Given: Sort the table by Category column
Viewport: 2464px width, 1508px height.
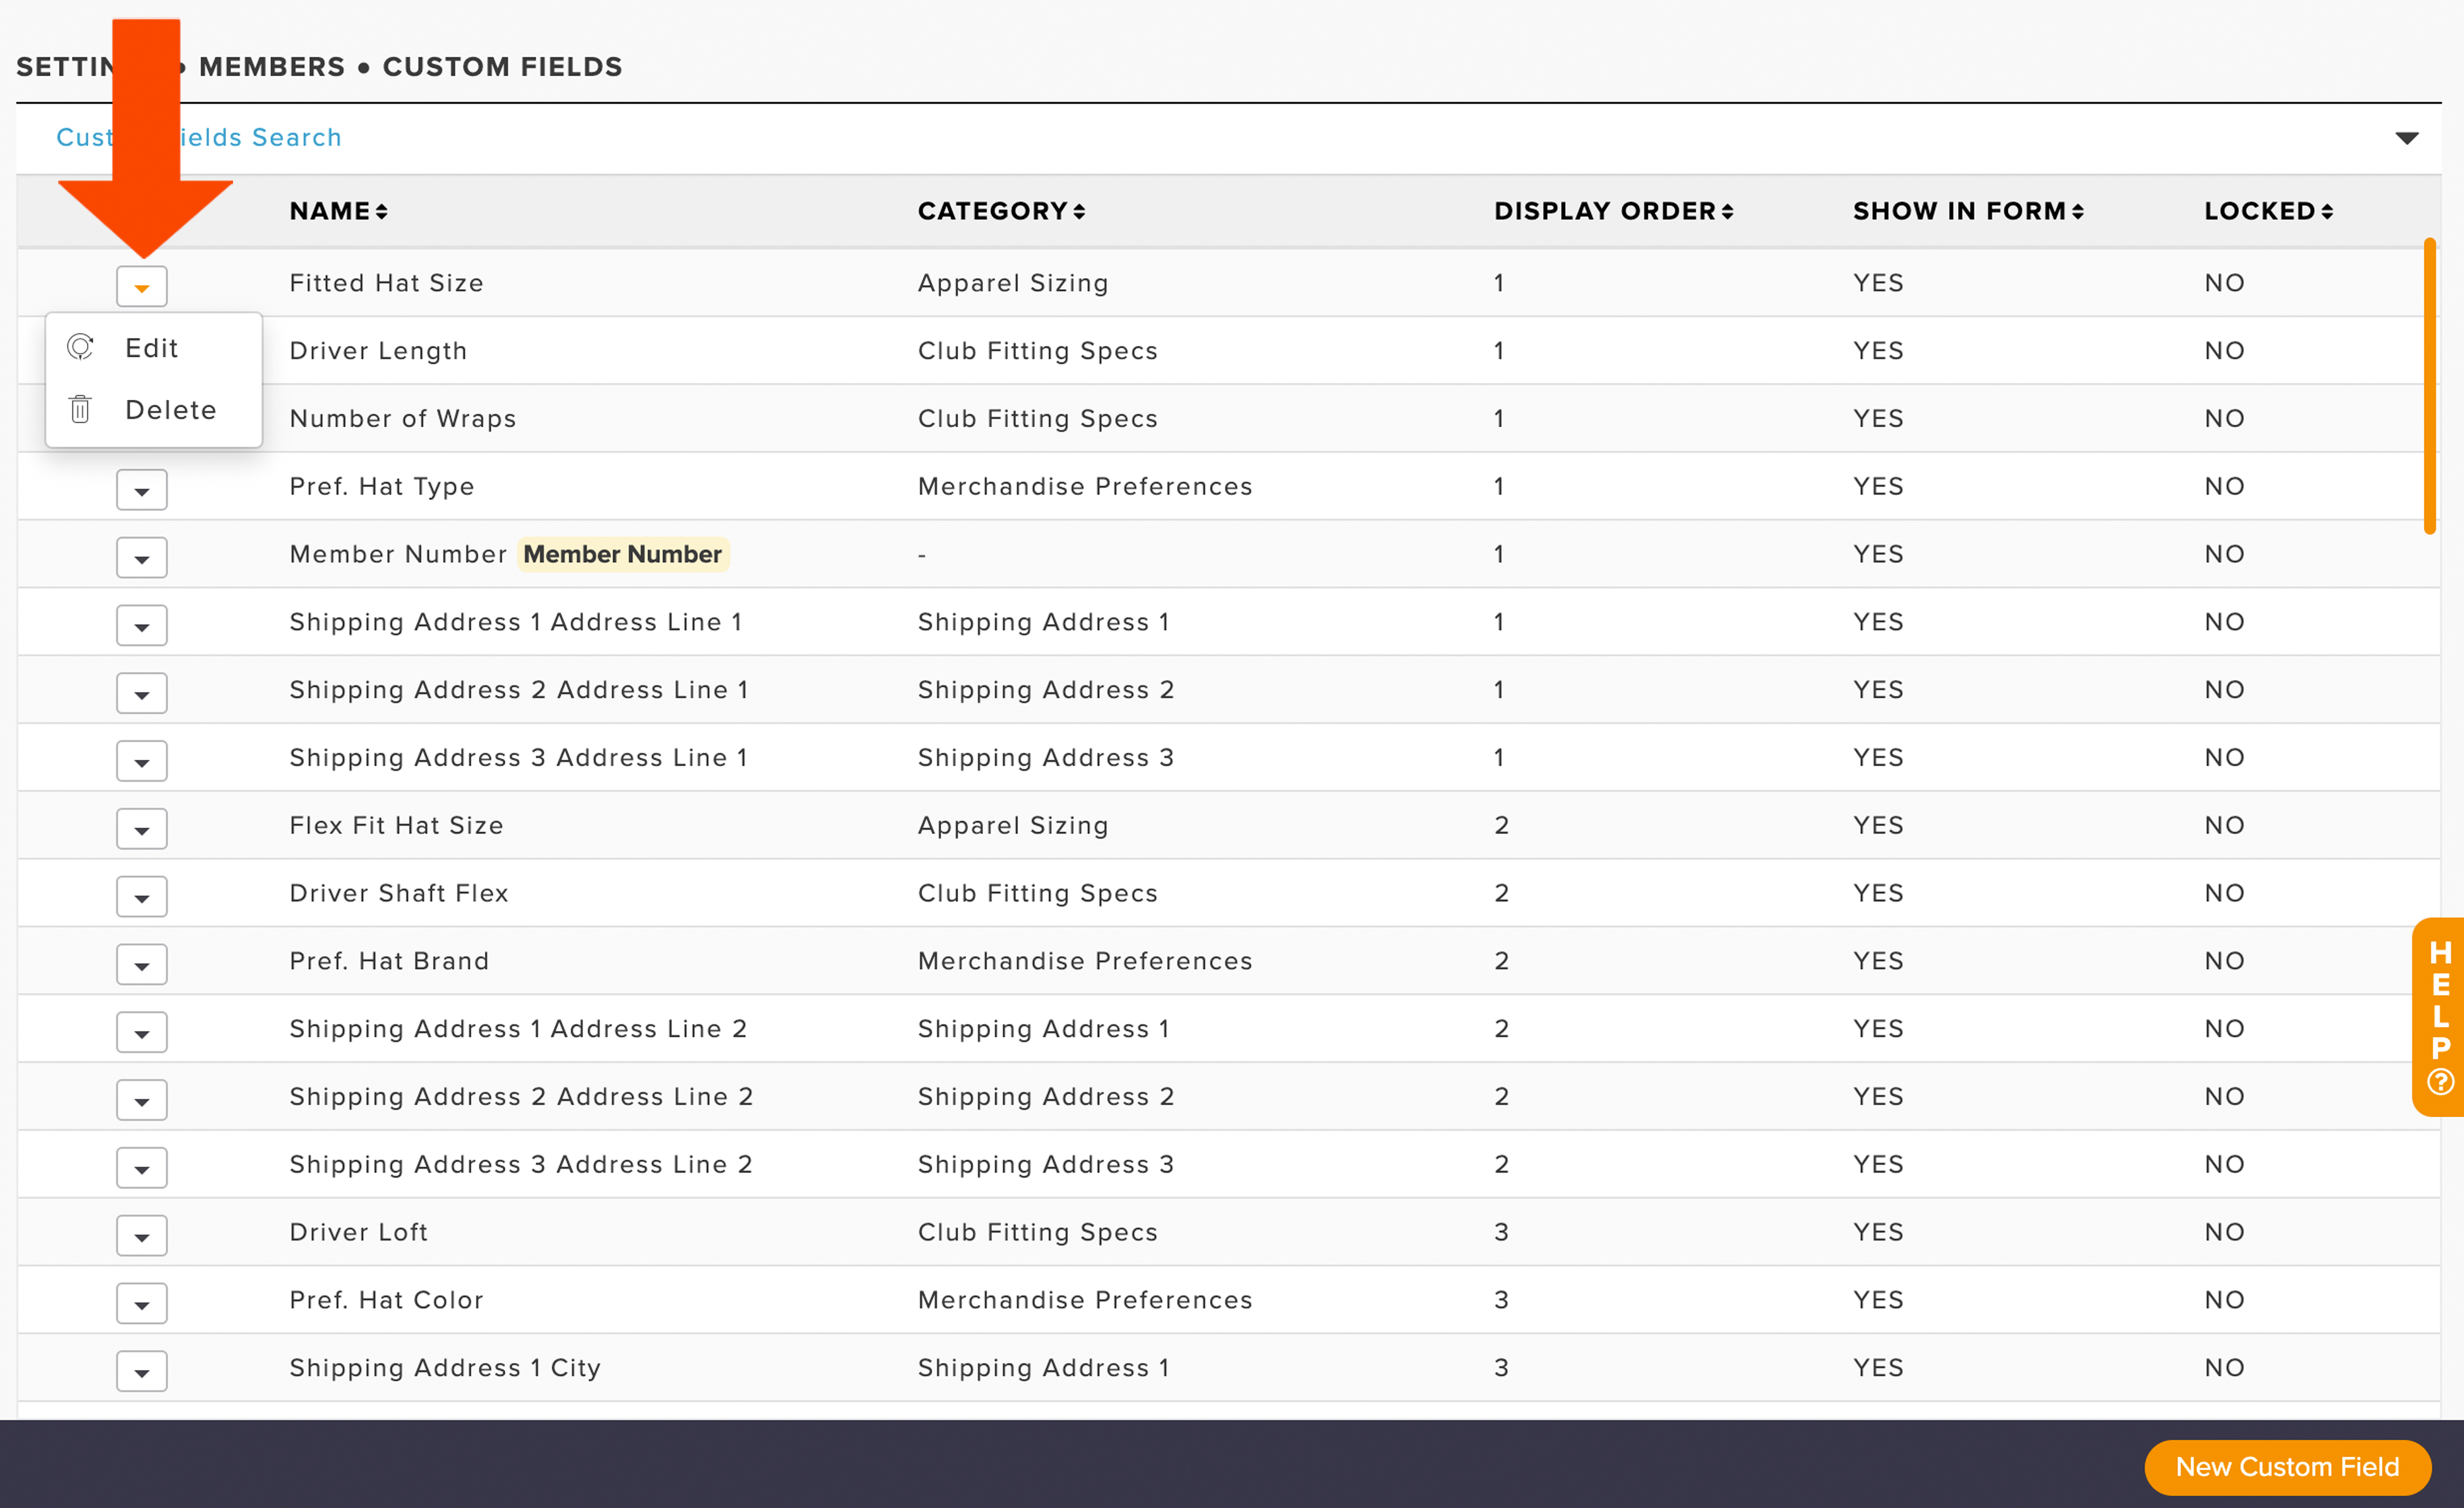Looking at the screenshot, I should [x=1001, y=211].
